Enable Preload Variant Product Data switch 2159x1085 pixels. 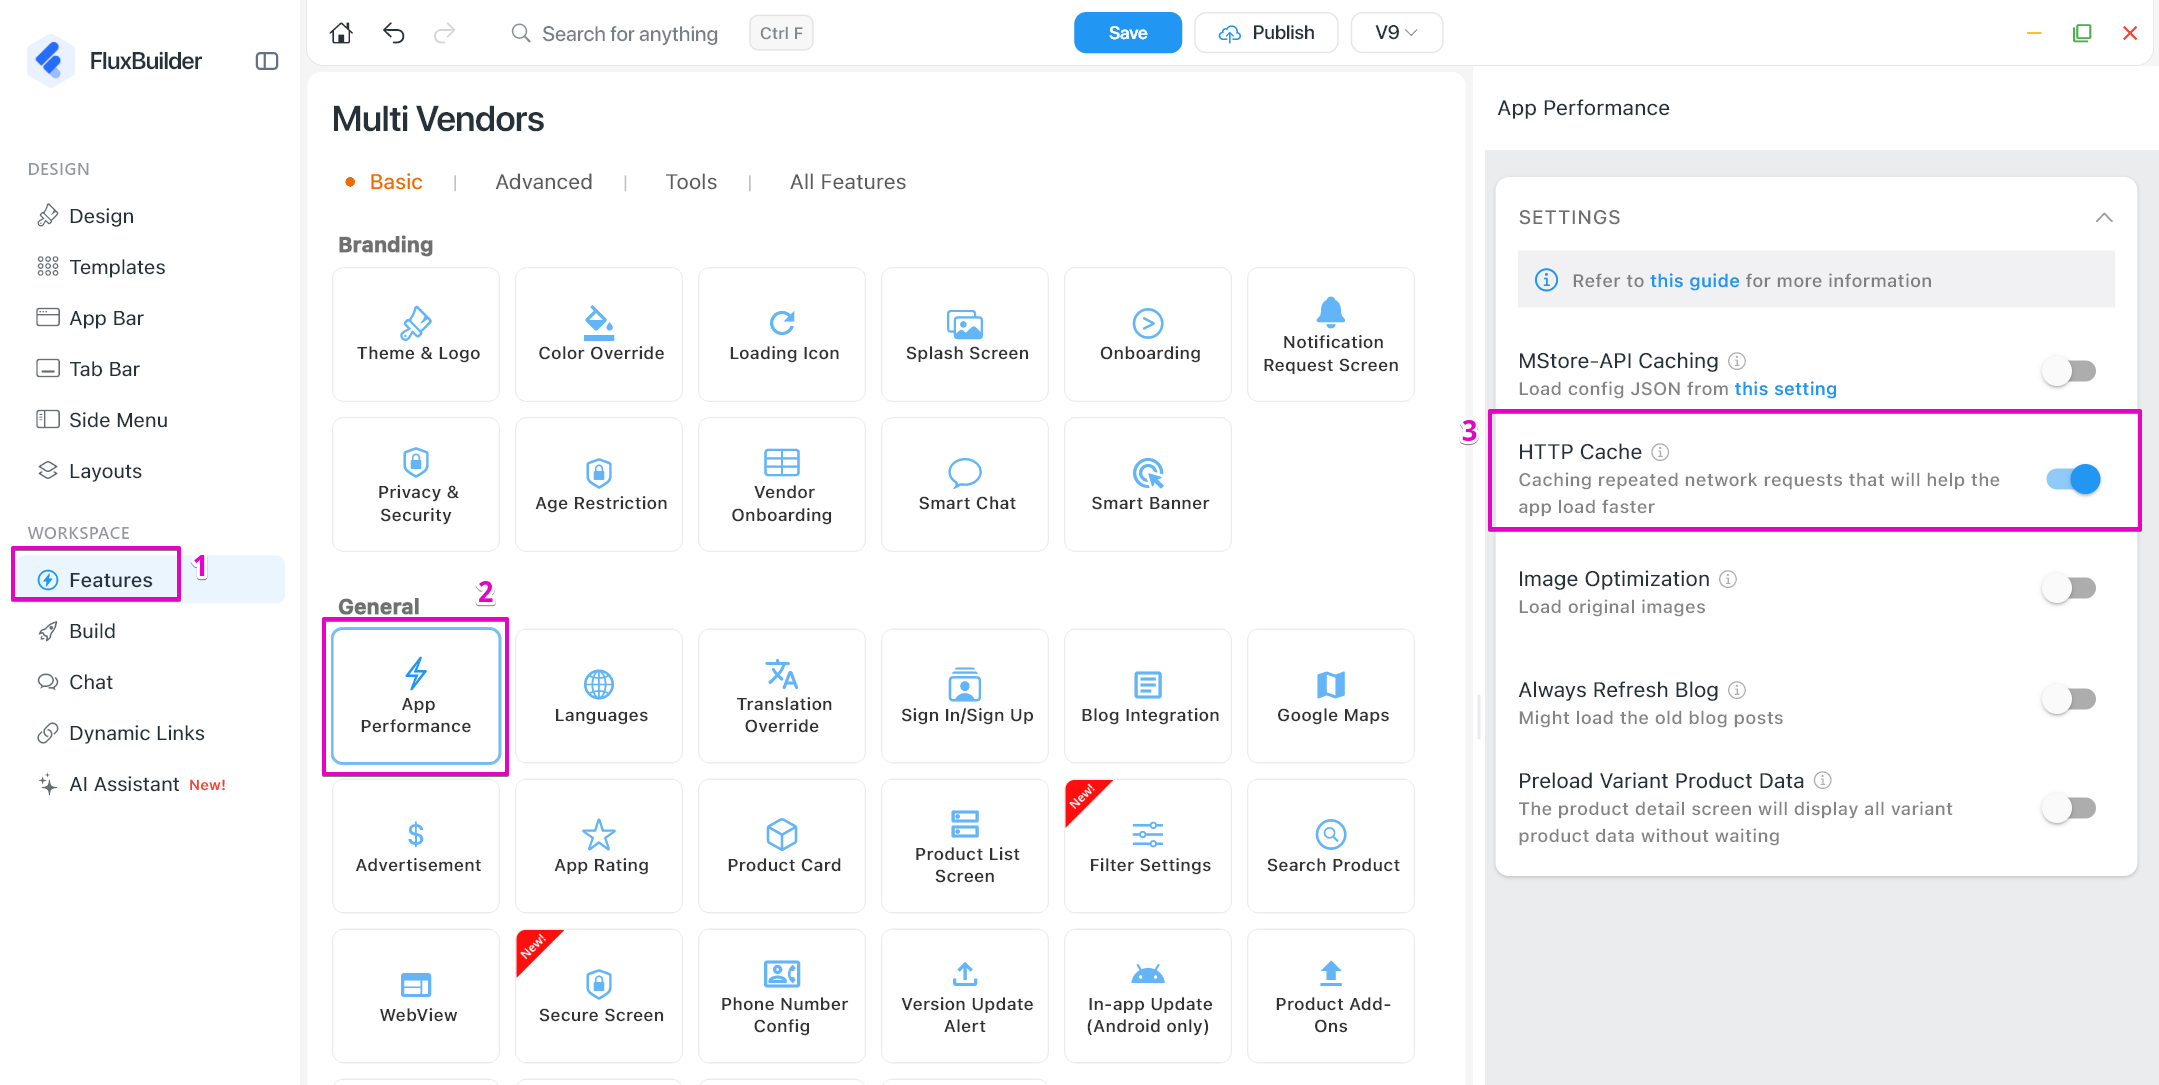click(x=2069, y=808)
